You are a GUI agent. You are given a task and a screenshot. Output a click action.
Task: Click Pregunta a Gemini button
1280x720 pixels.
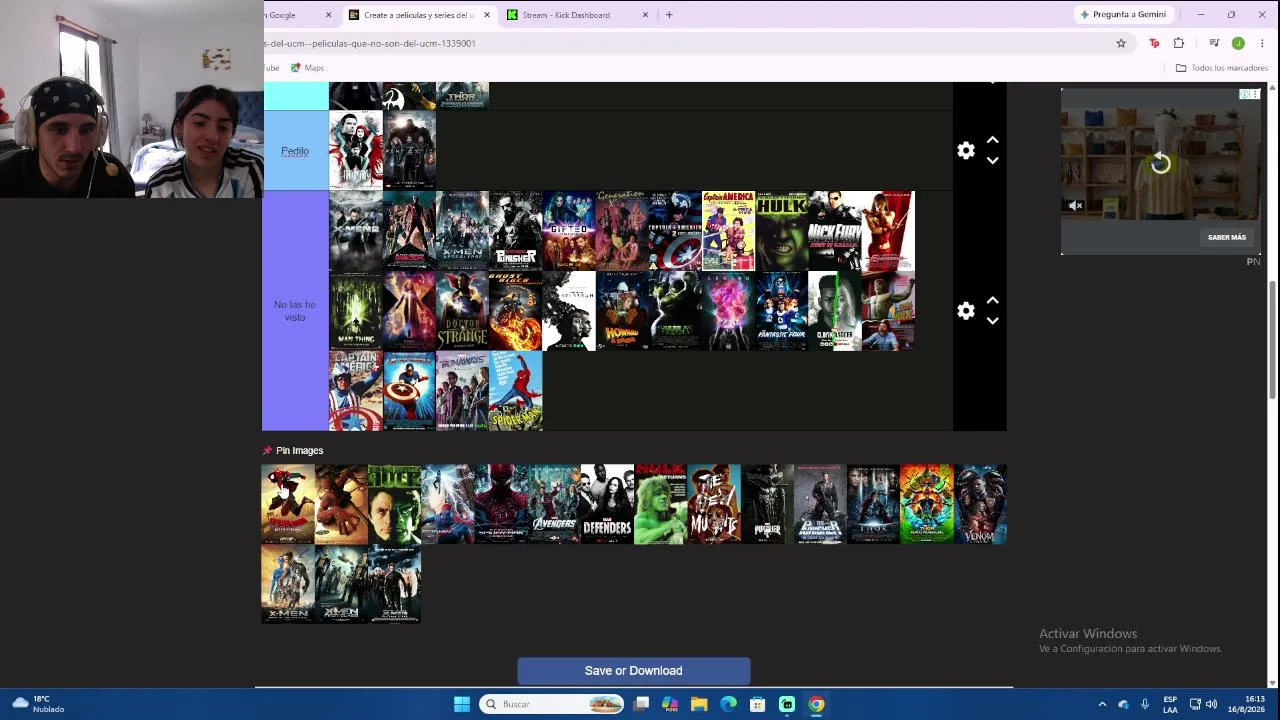(1123, 15)
